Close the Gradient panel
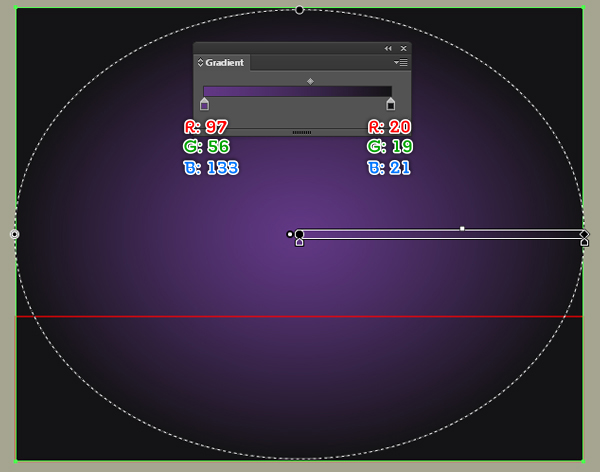 pos(403,48)
